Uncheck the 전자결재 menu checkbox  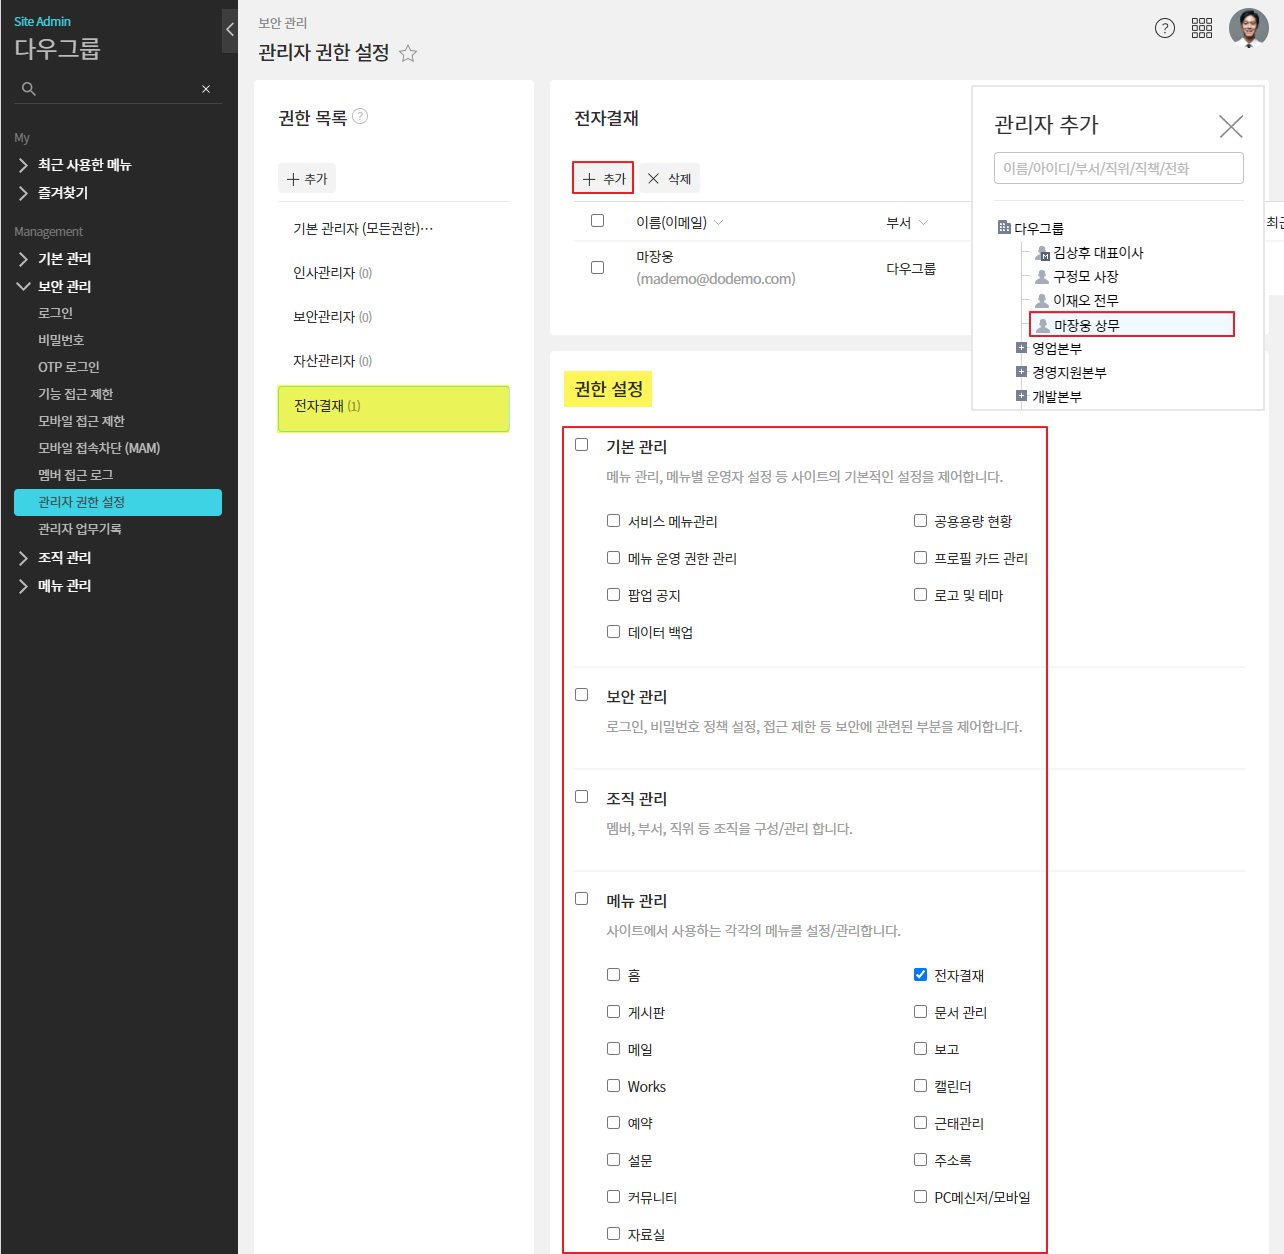point(920,975)
